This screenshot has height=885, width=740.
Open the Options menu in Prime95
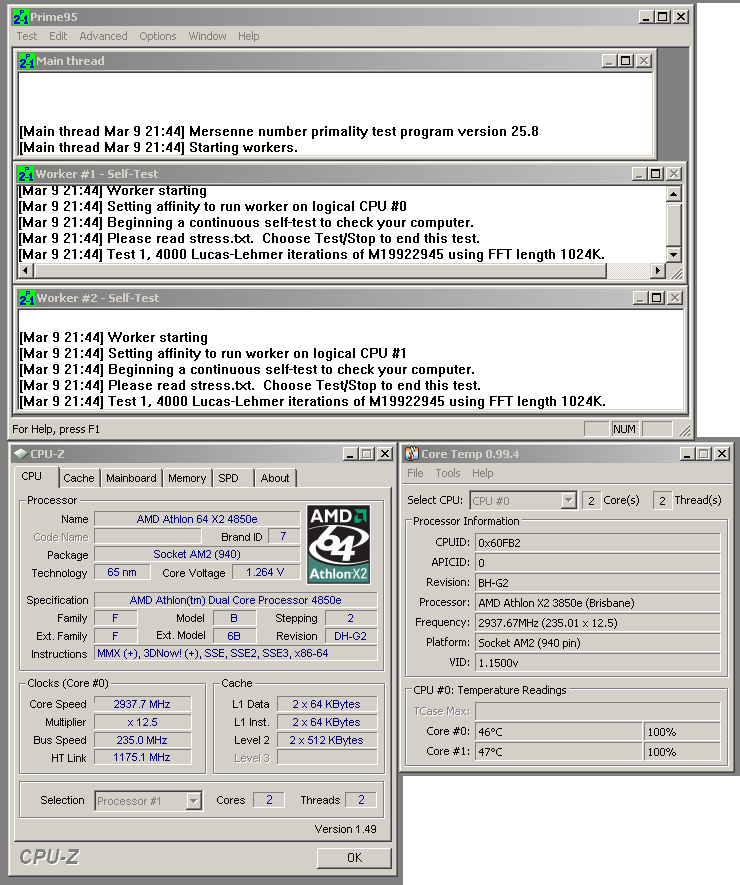pos(157,36)
